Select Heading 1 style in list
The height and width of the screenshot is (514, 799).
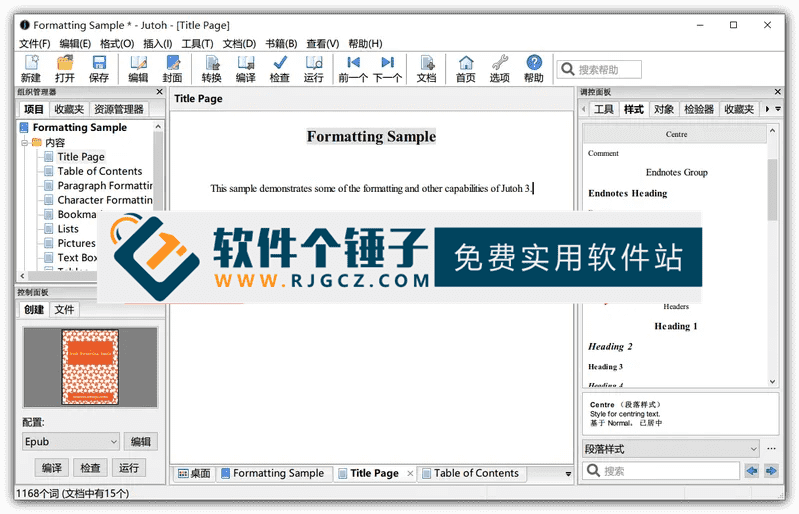click(x=676, y=326)
